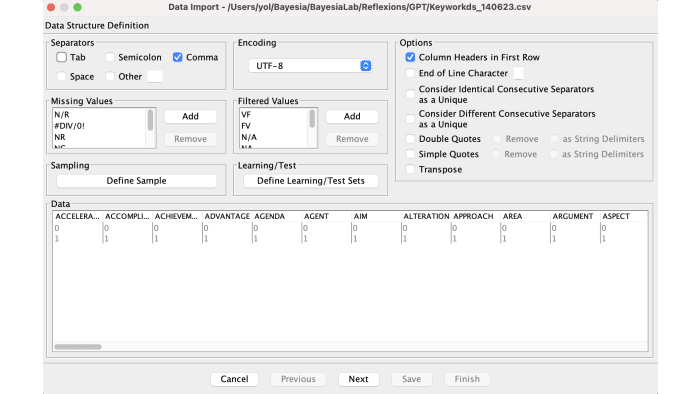This screenshot has height=394, width=700.
Task: Select Remove radio for Simple Quotes
Action: pyautogui.click(x=496, y=154)
